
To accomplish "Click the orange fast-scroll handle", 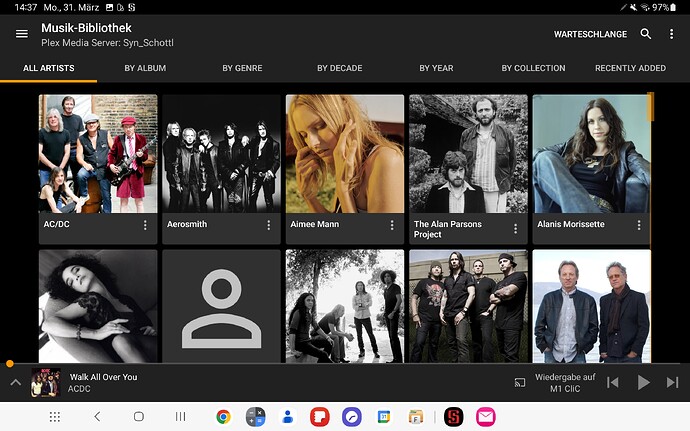I will pos(650,107).
